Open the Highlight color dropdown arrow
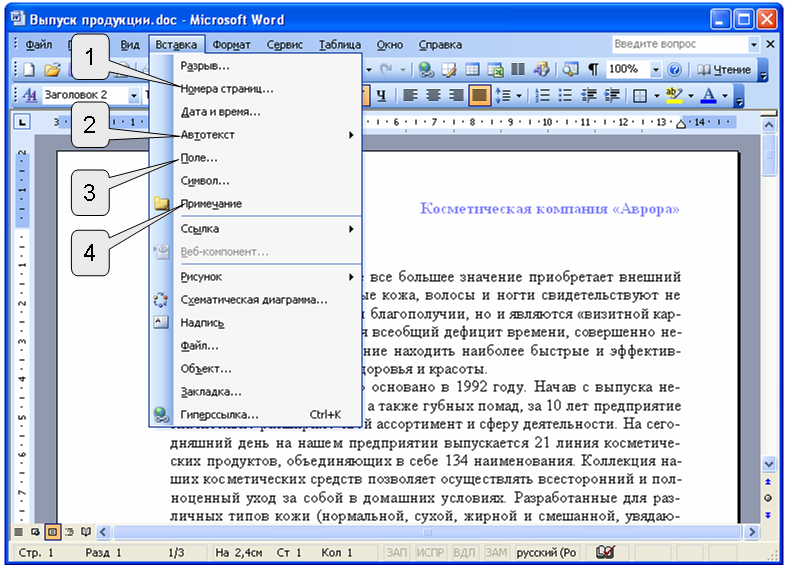Viewport: 785px width, 565px height. (690, 95)
